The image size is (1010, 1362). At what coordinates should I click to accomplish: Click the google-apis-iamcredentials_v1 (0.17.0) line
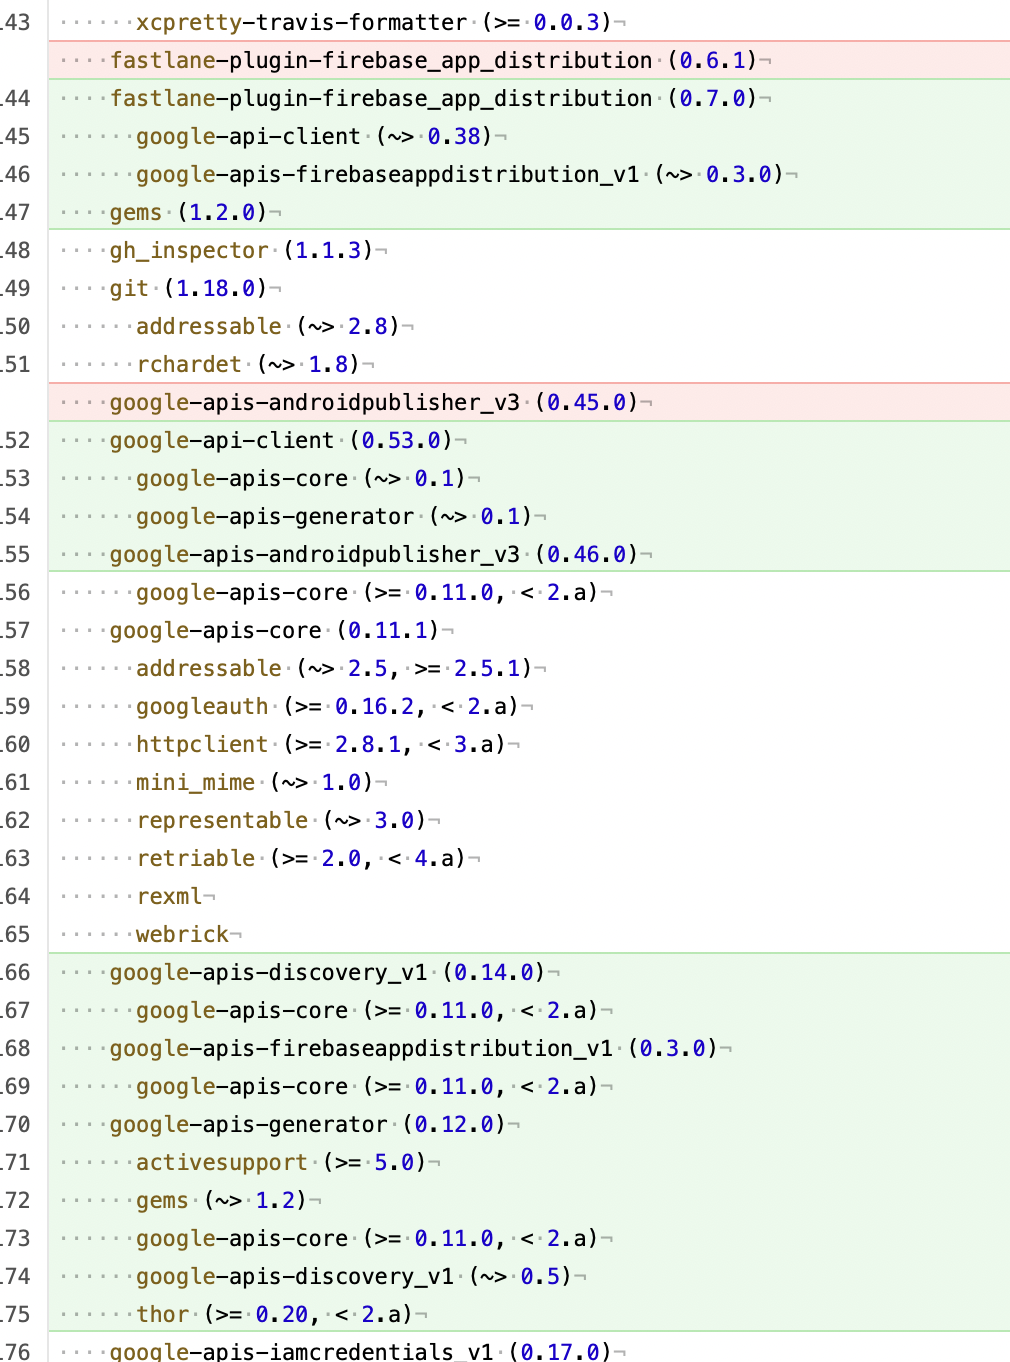click(530, 1348)
